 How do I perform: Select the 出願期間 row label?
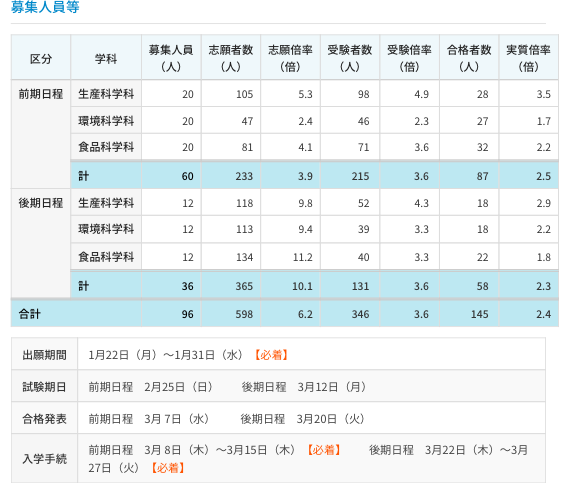(44, 355)
